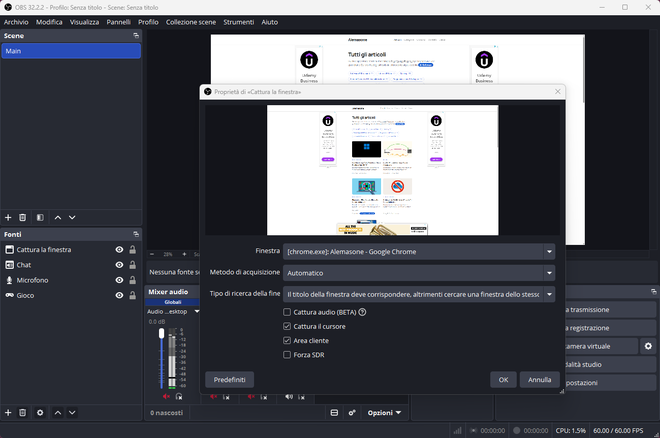The image size is (660, 438).
Task: Click the help question mark beside Cattura audio (BETA)
Action: point(362,312)
